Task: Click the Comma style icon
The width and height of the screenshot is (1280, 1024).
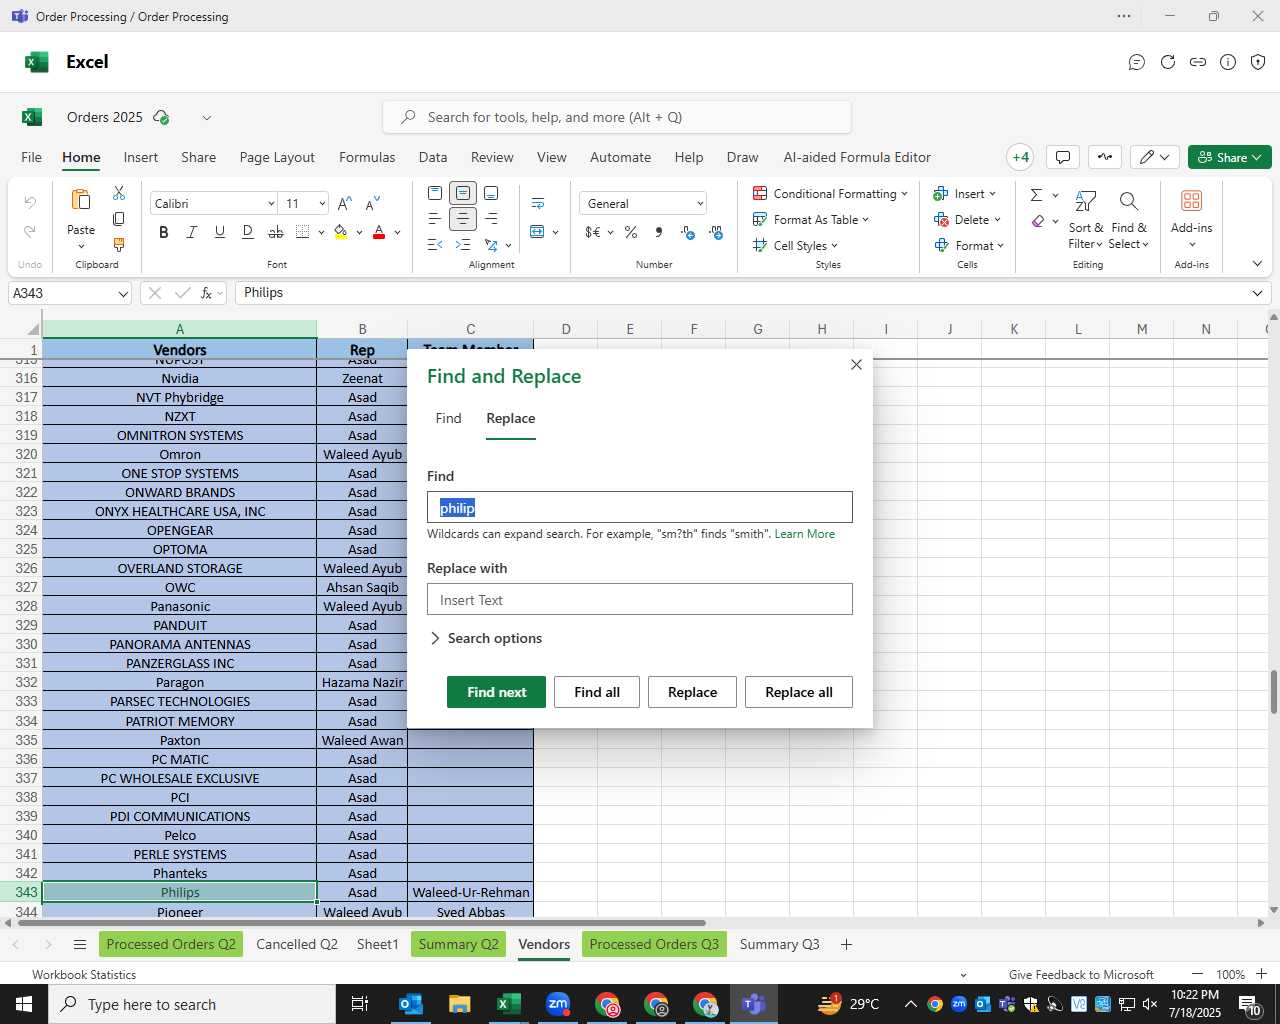Action: [659, 232]
